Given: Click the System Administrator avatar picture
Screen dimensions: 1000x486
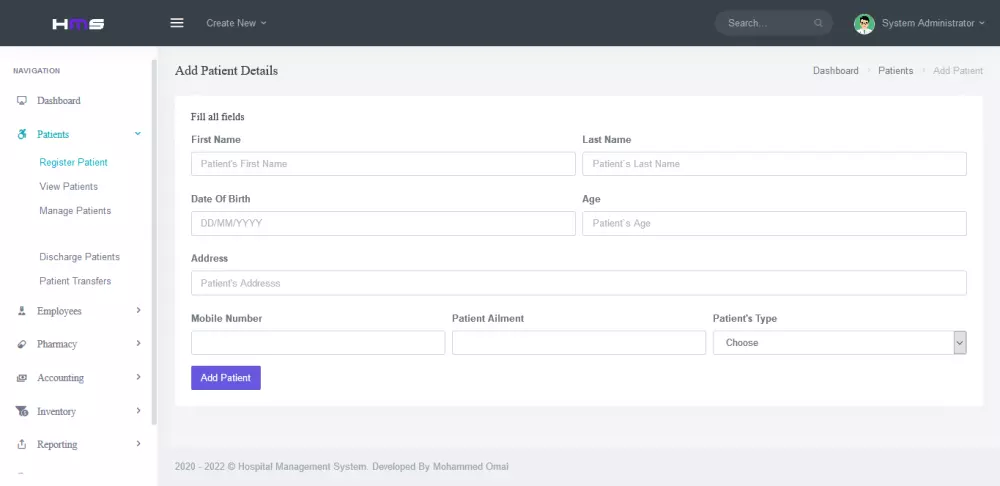Looking at the screenshot, I should (x=864, y=23).
